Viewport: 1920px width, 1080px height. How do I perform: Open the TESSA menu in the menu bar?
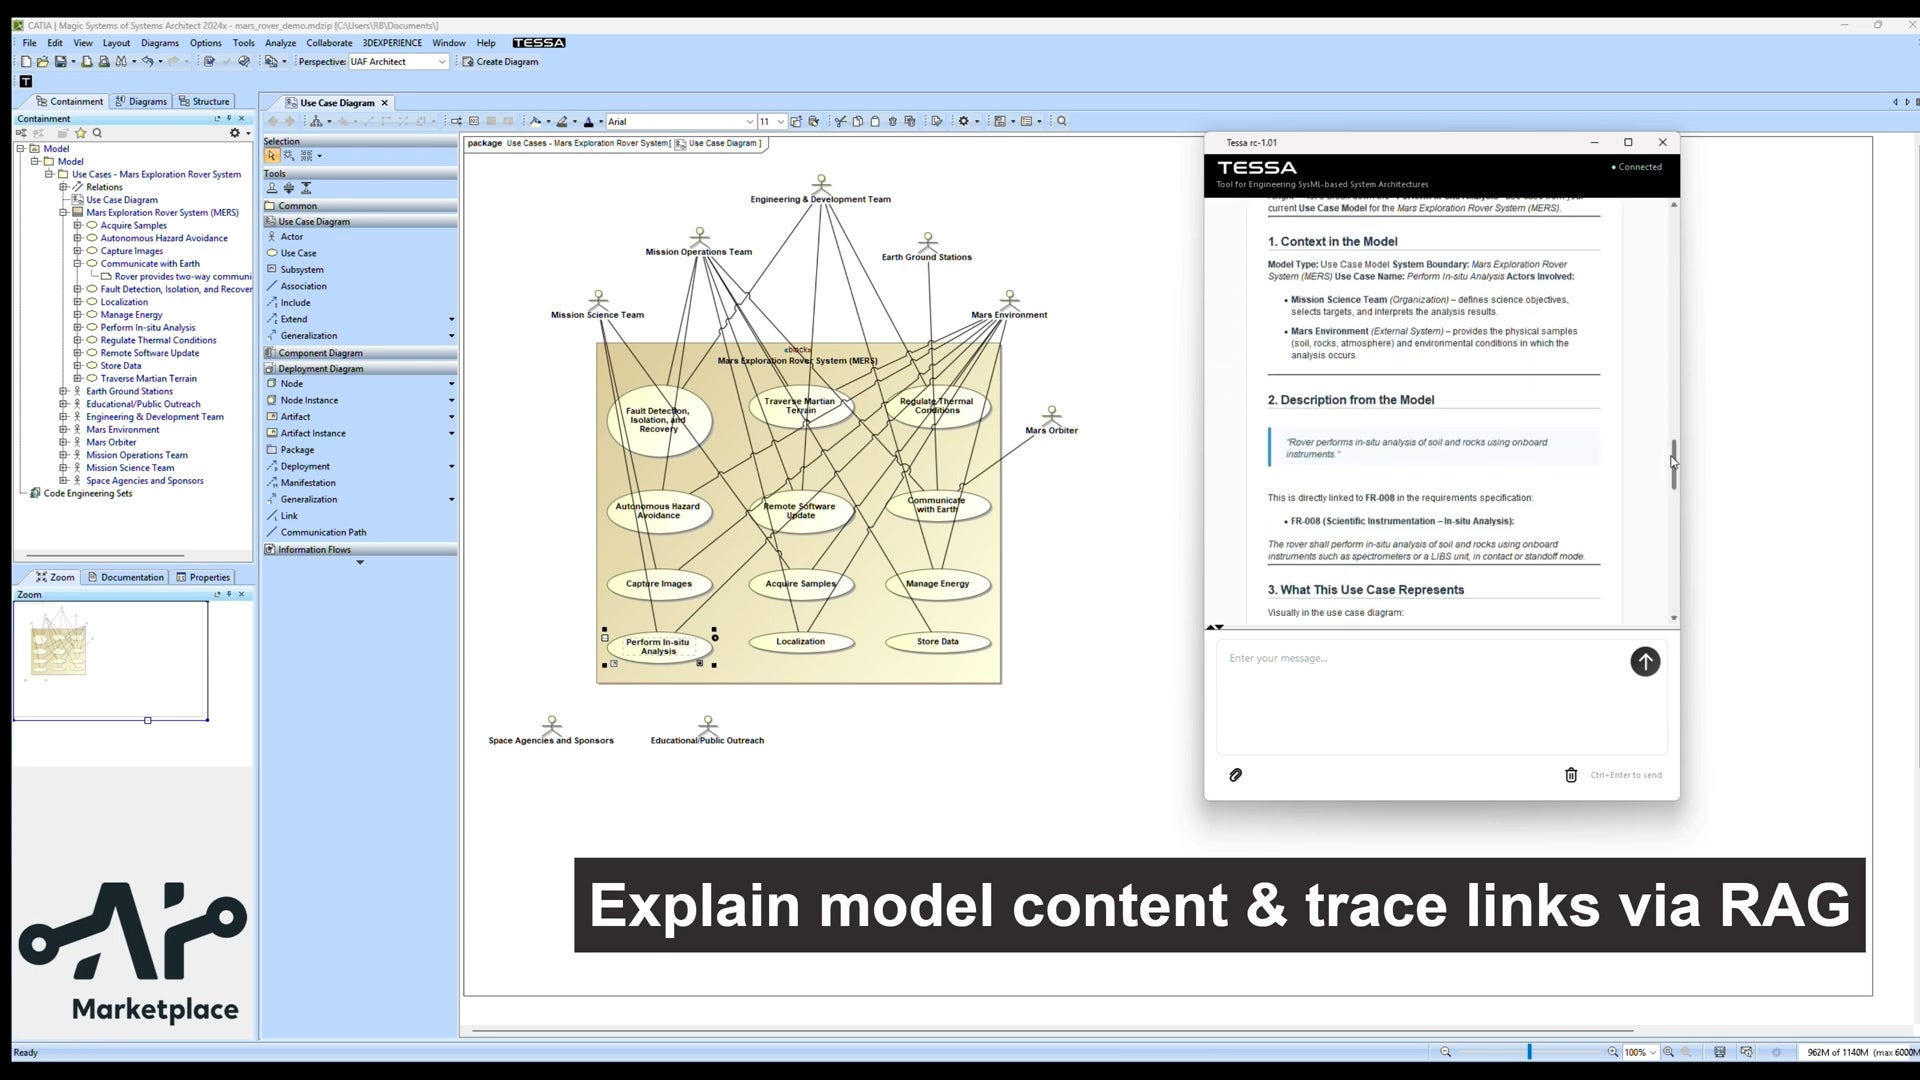coord(539,43)
